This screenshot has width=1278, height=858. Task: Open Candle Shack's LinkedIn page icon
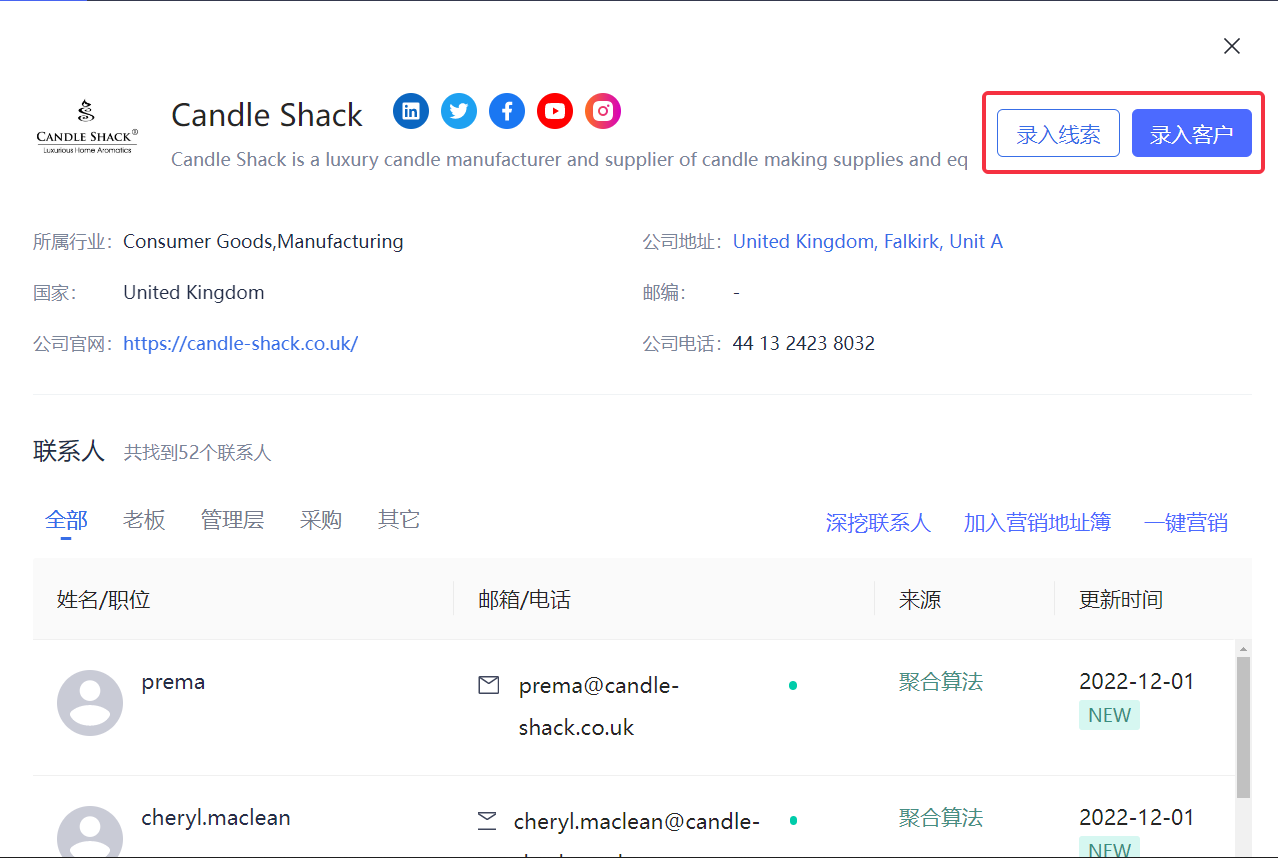pos(411,111)
